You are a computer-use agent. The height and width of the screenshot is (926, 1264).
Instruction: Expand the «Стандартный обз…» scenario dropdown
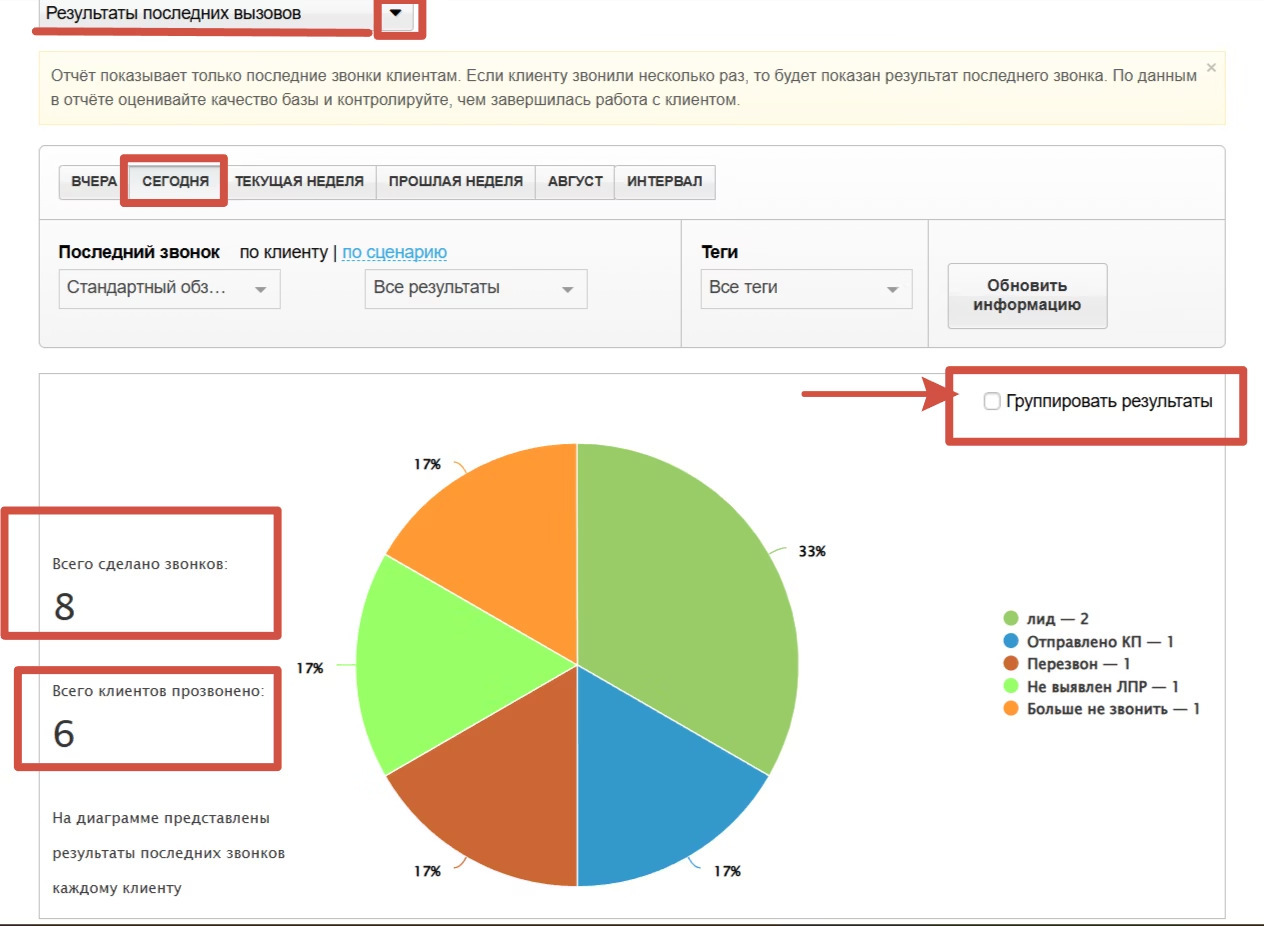pos(169,288)
